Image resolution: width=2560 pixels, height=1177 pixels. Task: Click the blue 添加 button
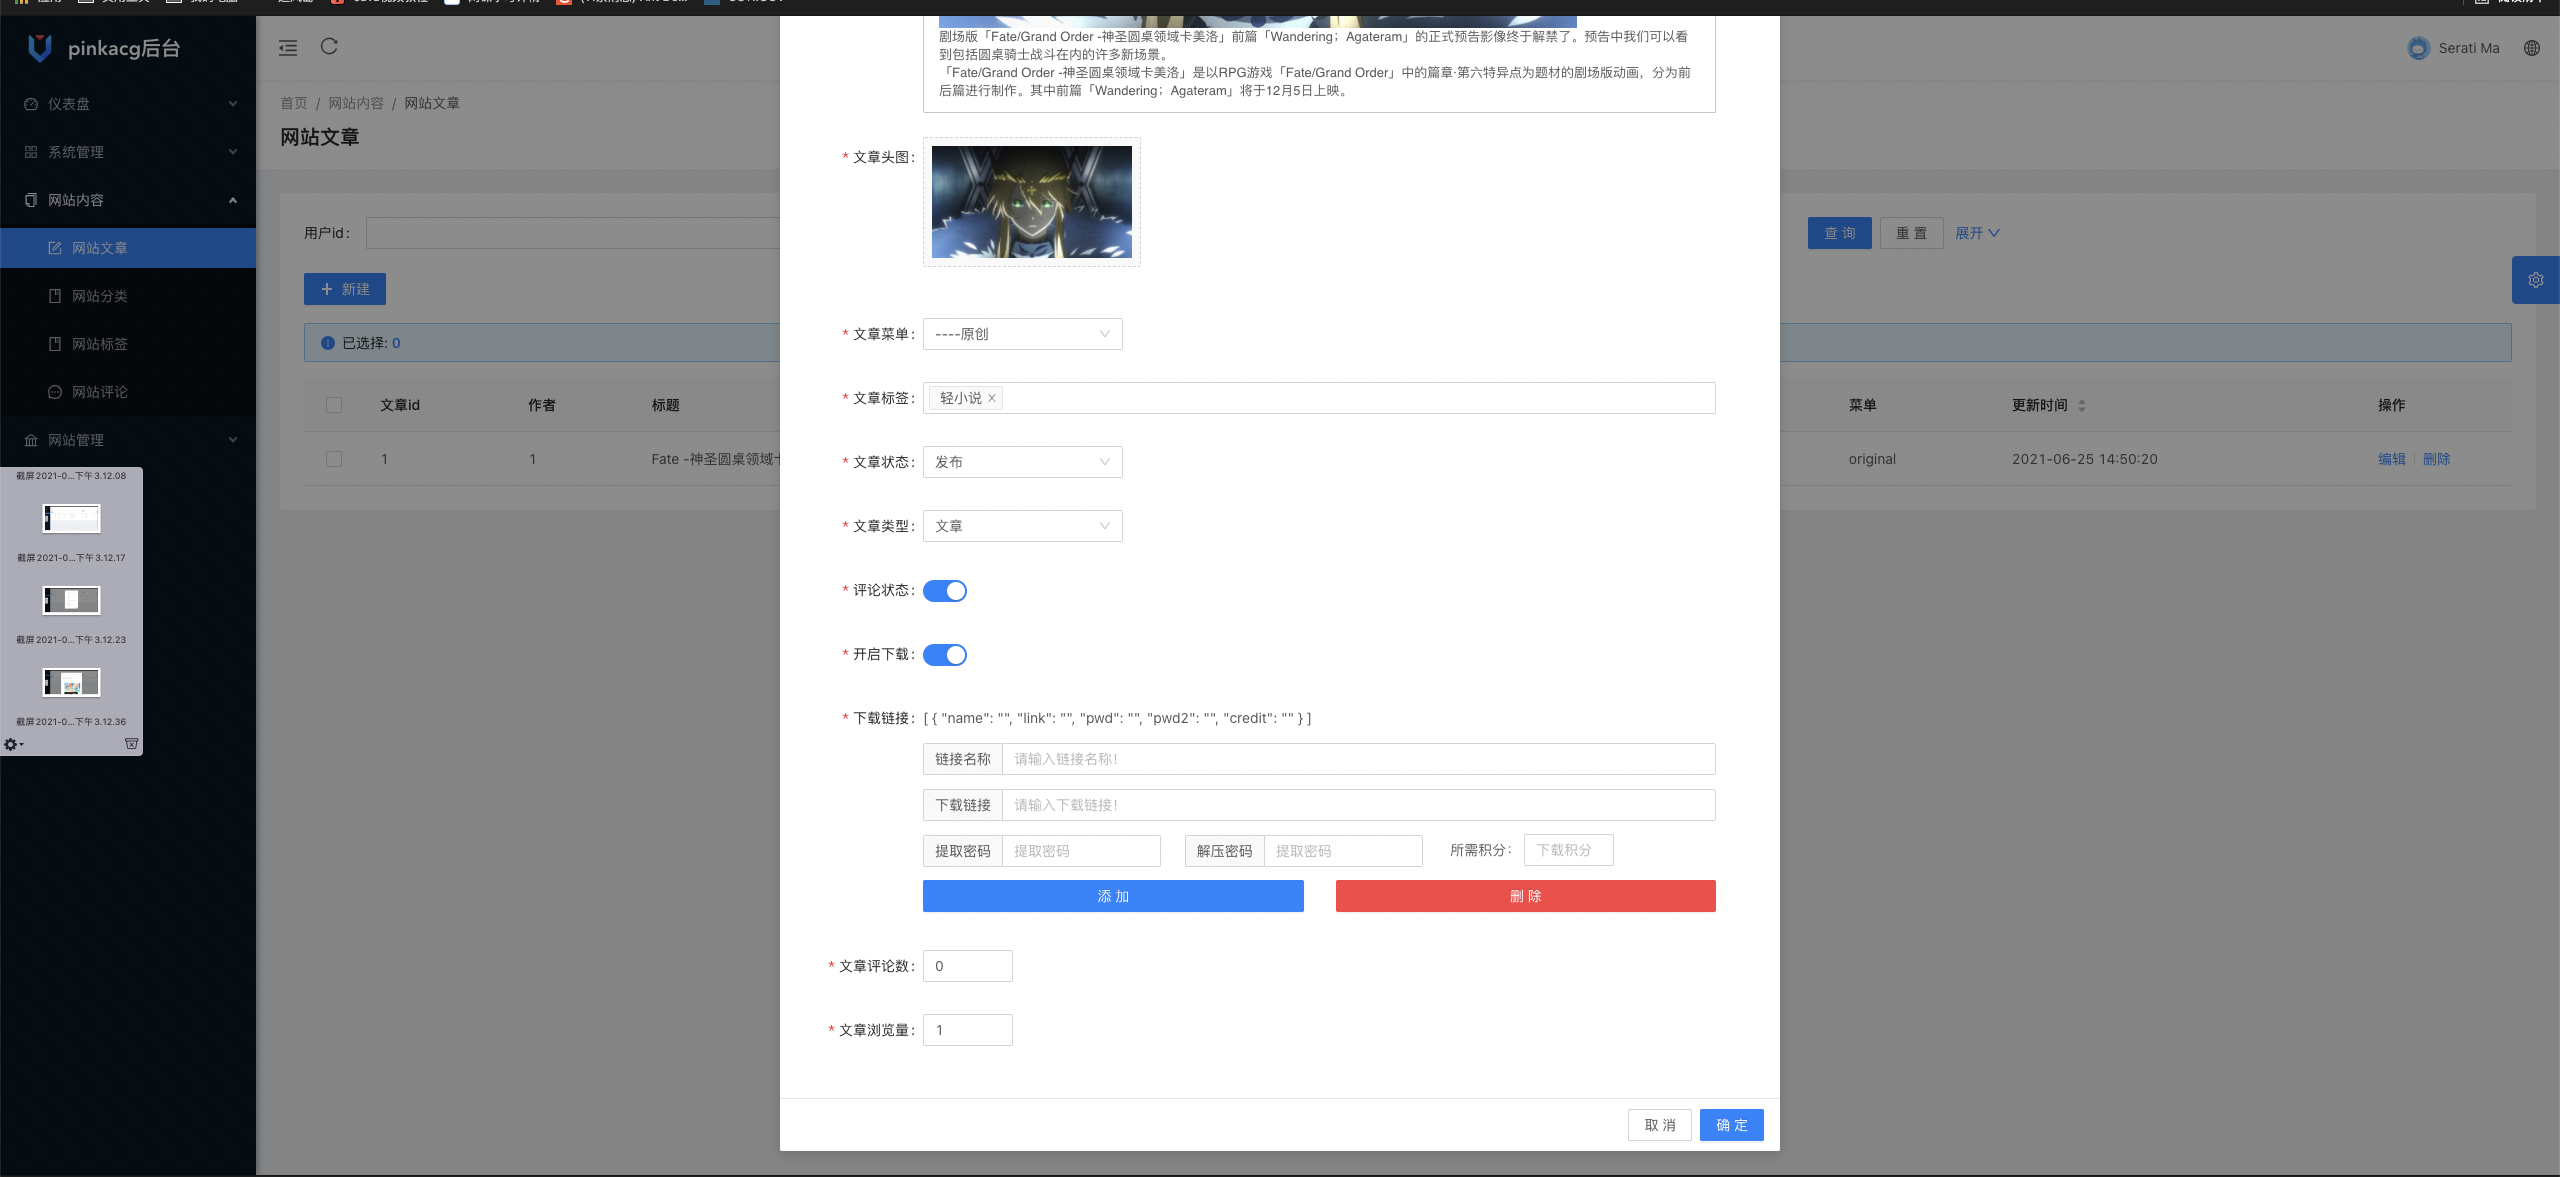(1112, 896)
